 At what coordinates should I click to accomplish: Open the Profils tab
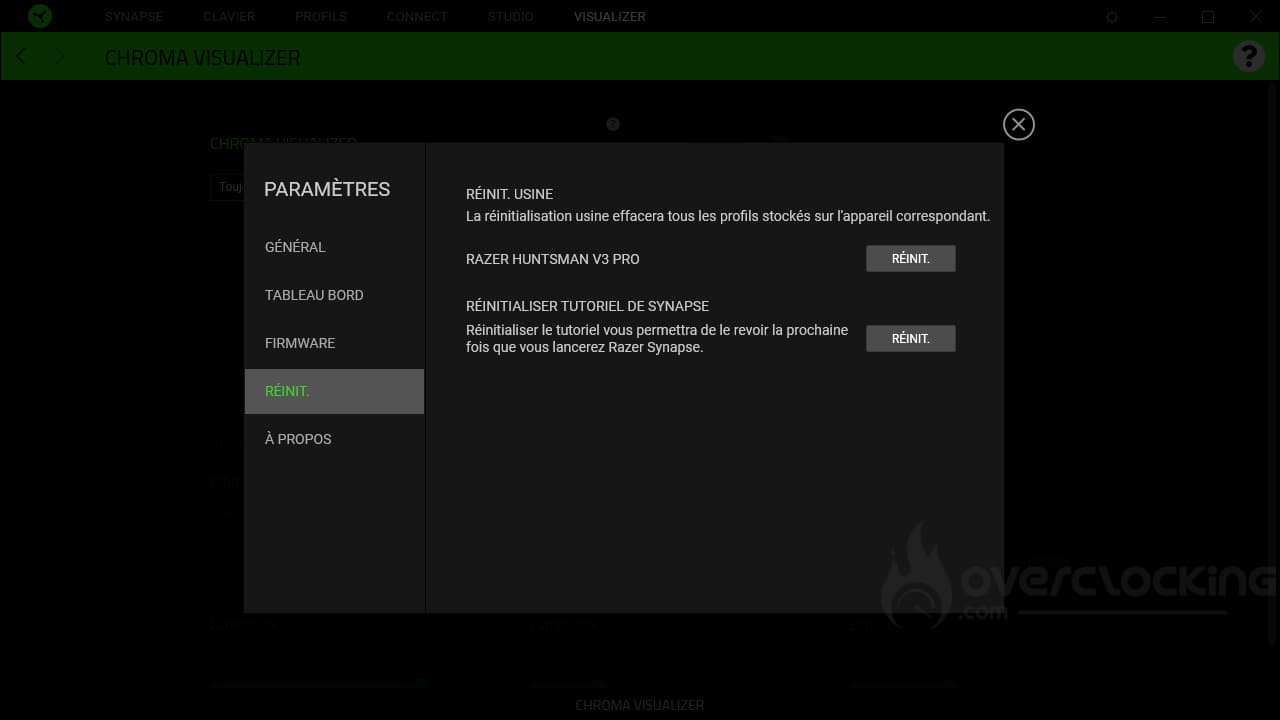tap(321, 17)
